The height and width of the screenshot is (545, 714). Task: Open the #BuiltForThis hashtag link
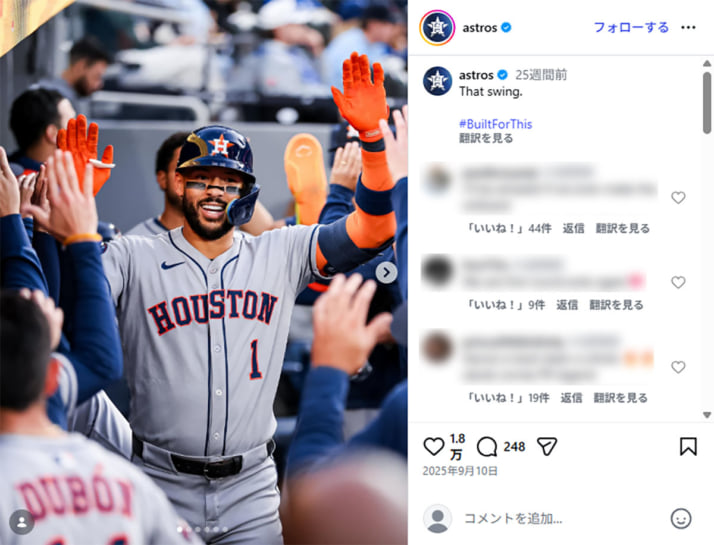tap(495, 124)
